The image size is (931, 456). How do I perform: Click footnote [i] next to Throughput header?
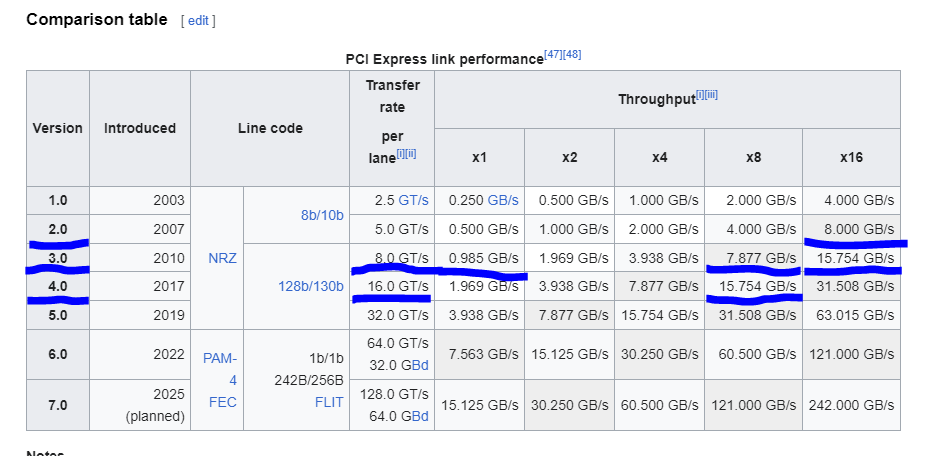tap(699, 94)
